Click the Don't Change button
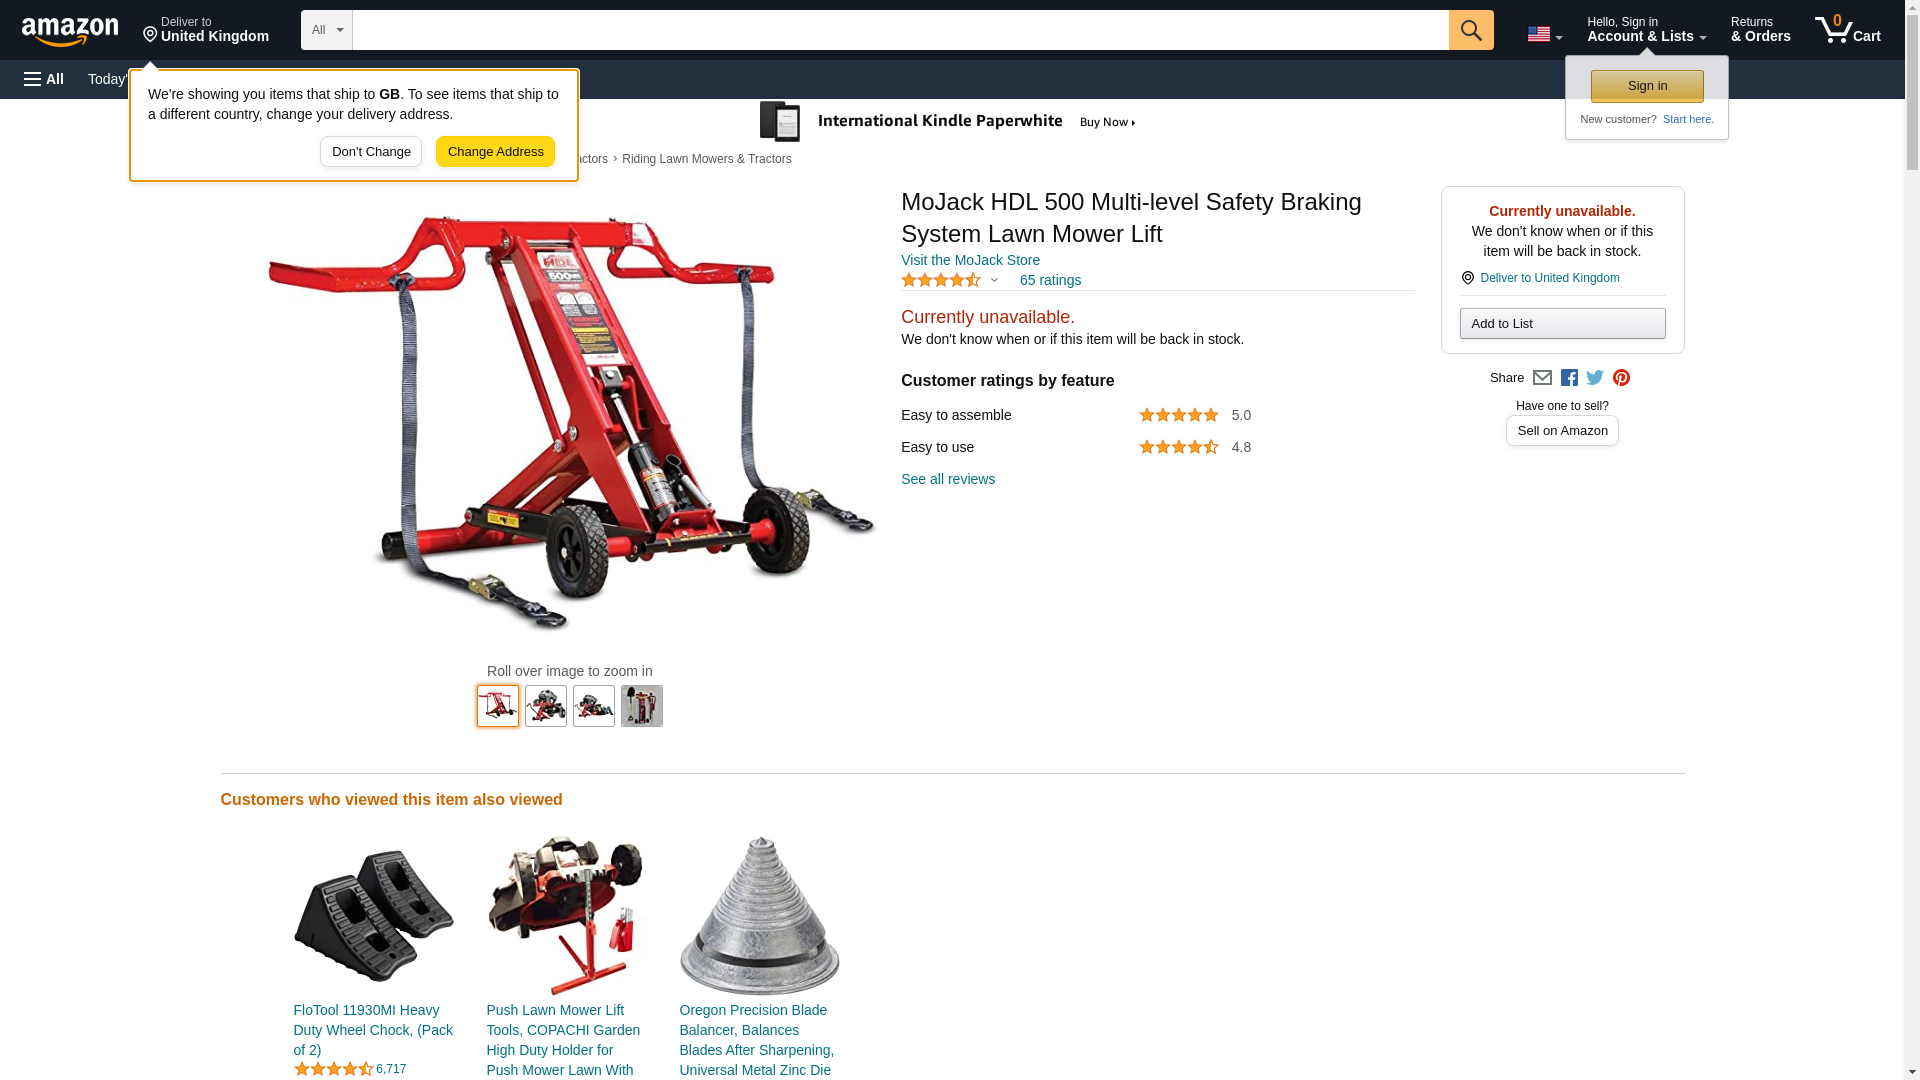Image resolution: width=1920 pixels, height=1080 pixels. point(371,152)
